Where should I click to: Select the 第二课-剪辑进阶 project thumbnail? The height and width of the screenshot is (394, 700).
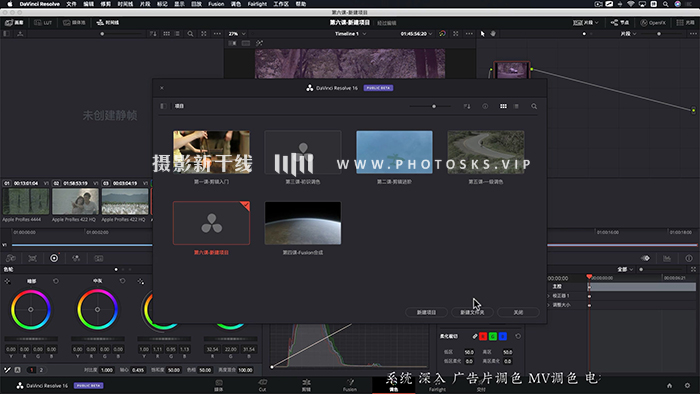[x=394, y=152]
